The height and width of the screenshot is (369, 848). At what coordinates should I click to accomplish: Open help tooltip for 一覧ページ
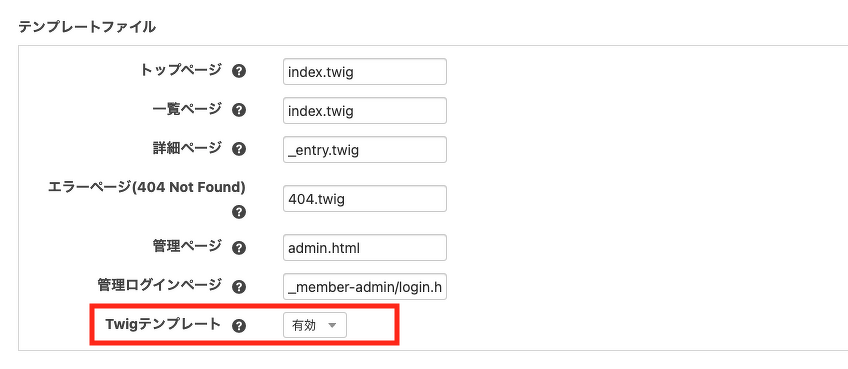coord(238,110)
